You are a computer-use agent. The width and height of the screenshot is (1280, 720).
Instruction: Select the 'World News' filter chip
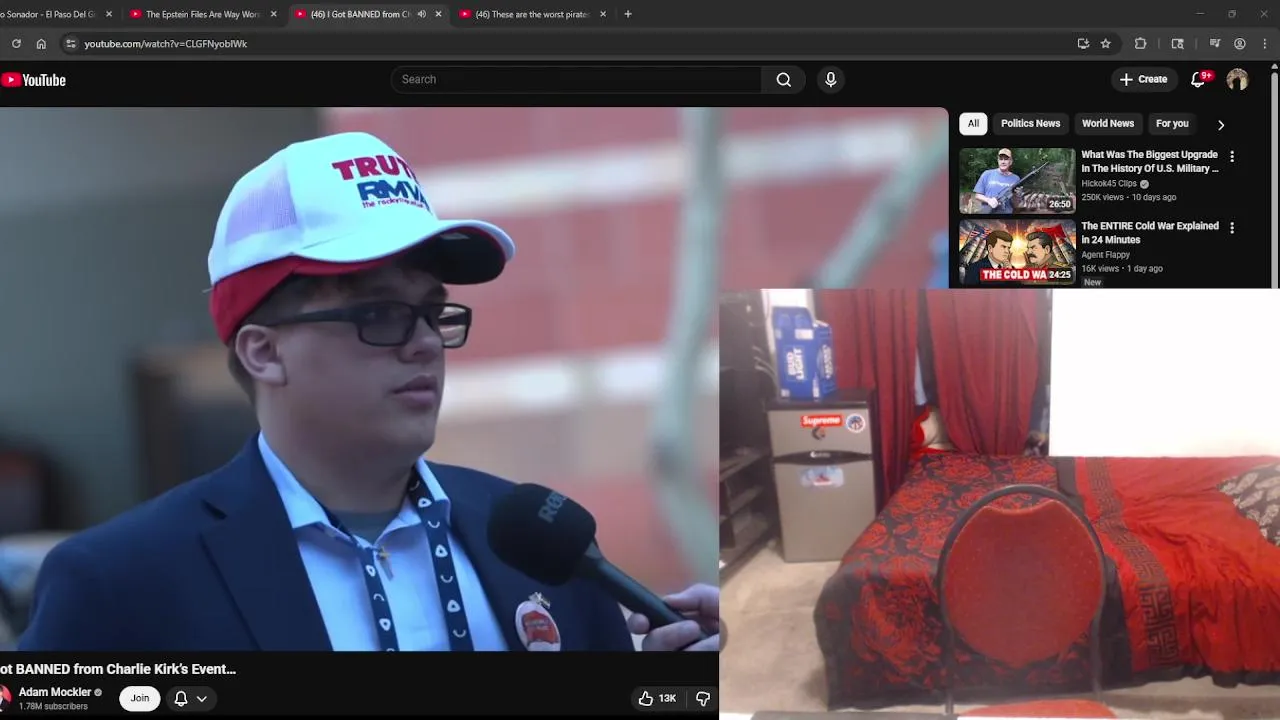tap(1108, 124)
